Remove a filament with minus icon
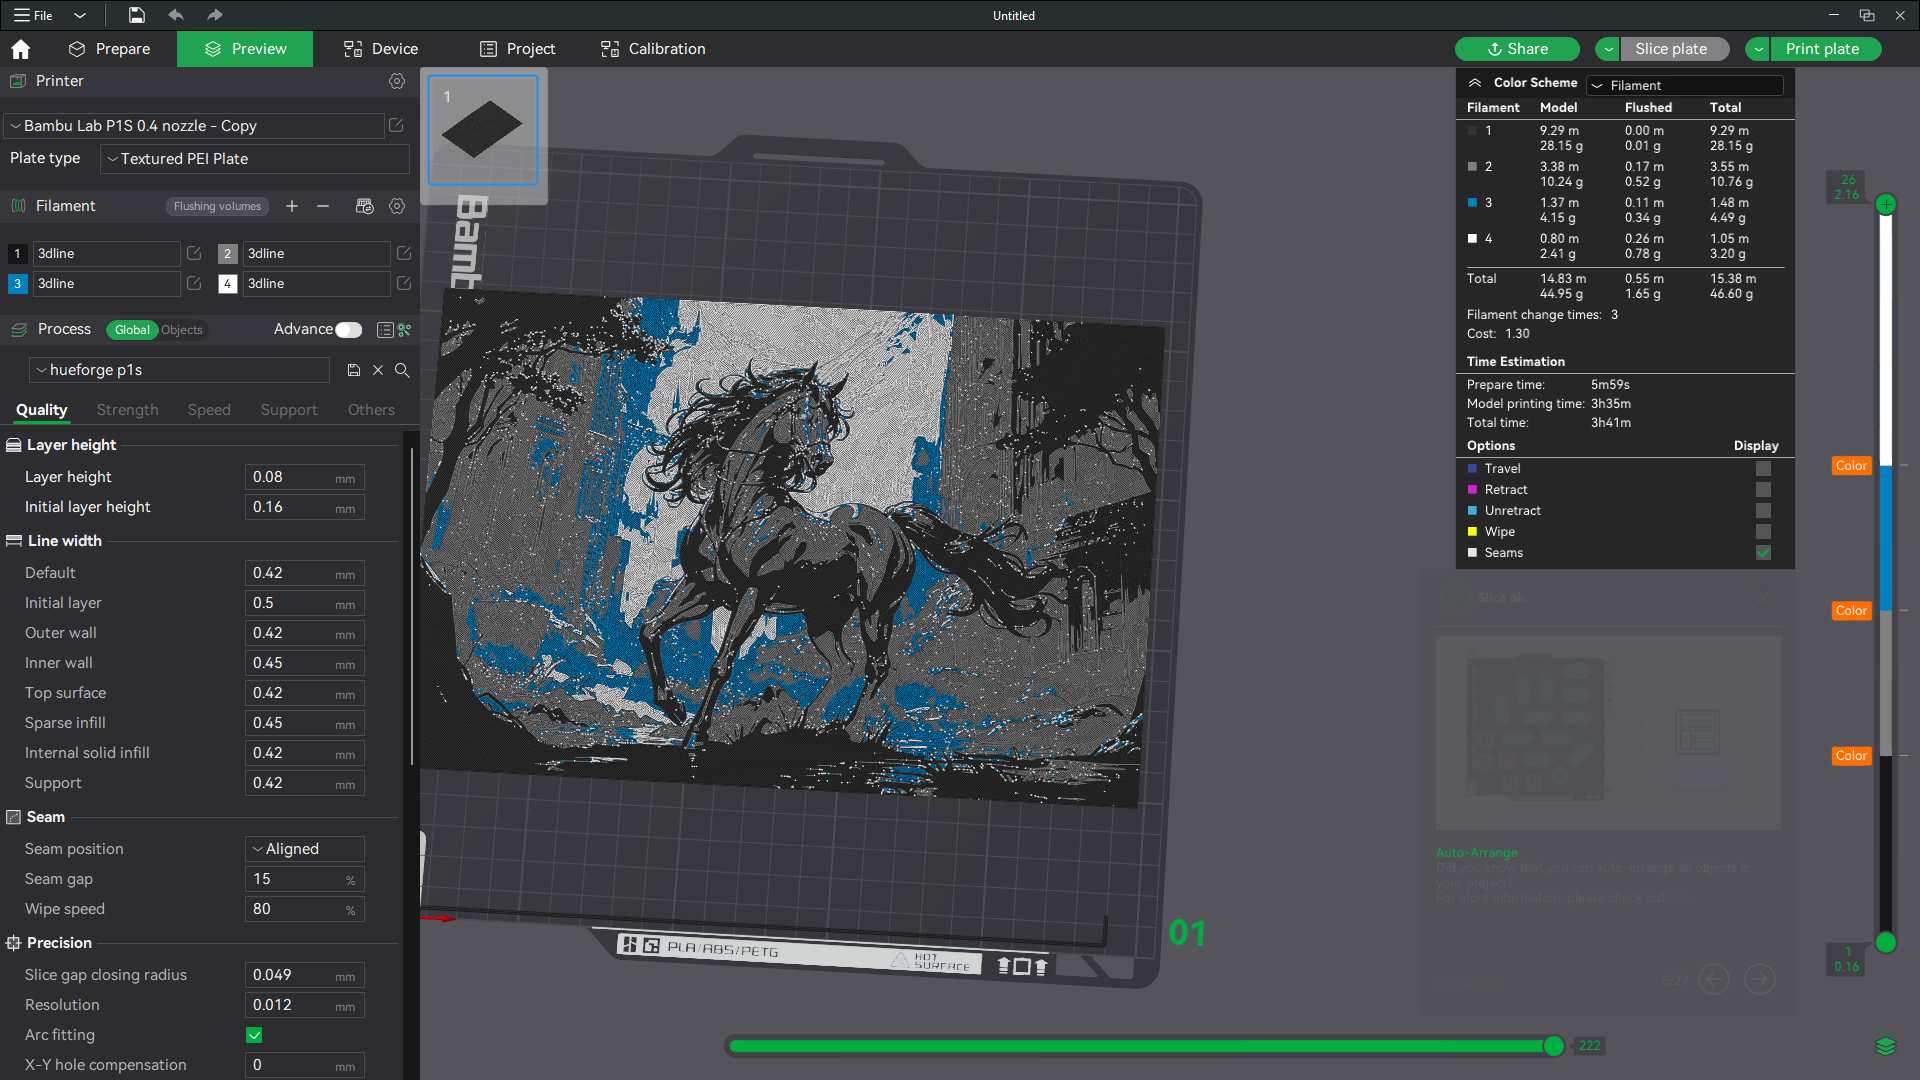 (x=323, y=206)
